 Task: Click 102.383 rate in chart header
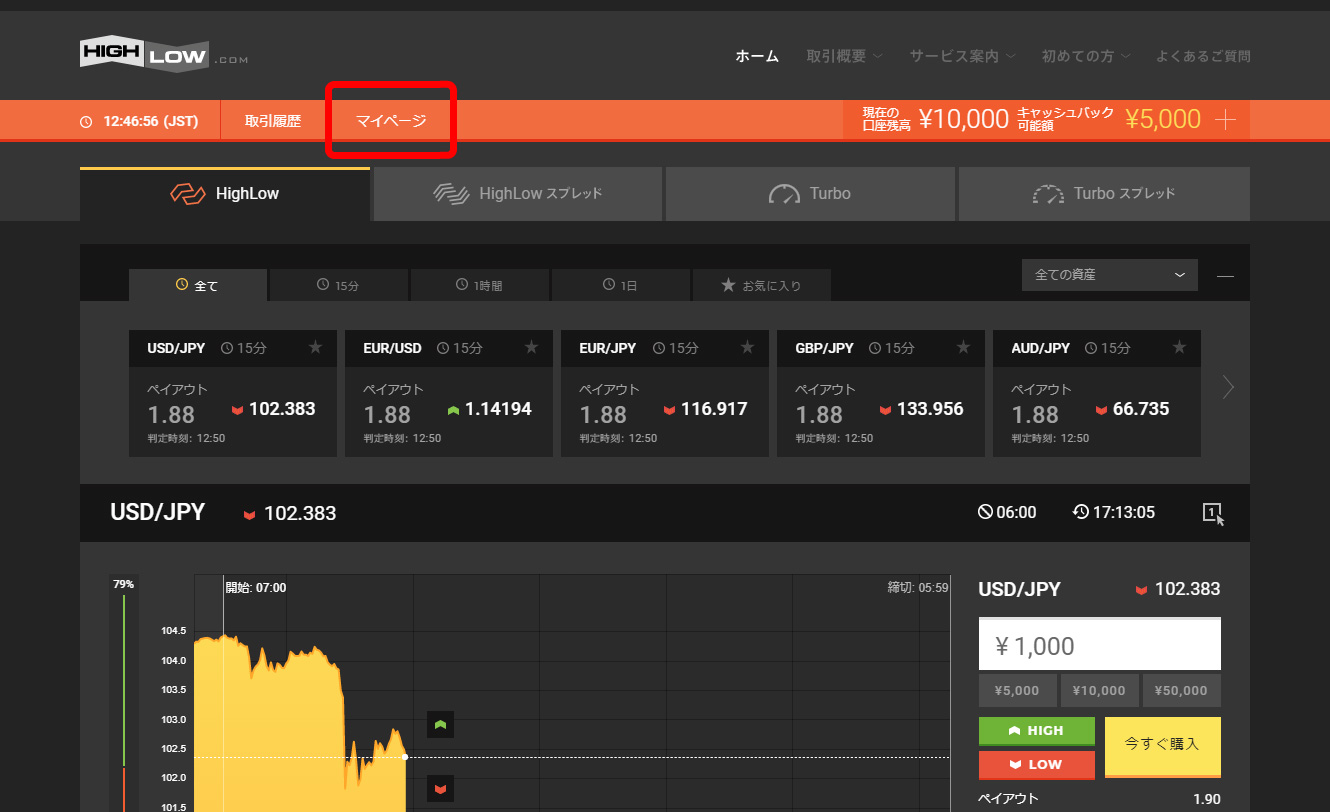(x=300, y=514)
